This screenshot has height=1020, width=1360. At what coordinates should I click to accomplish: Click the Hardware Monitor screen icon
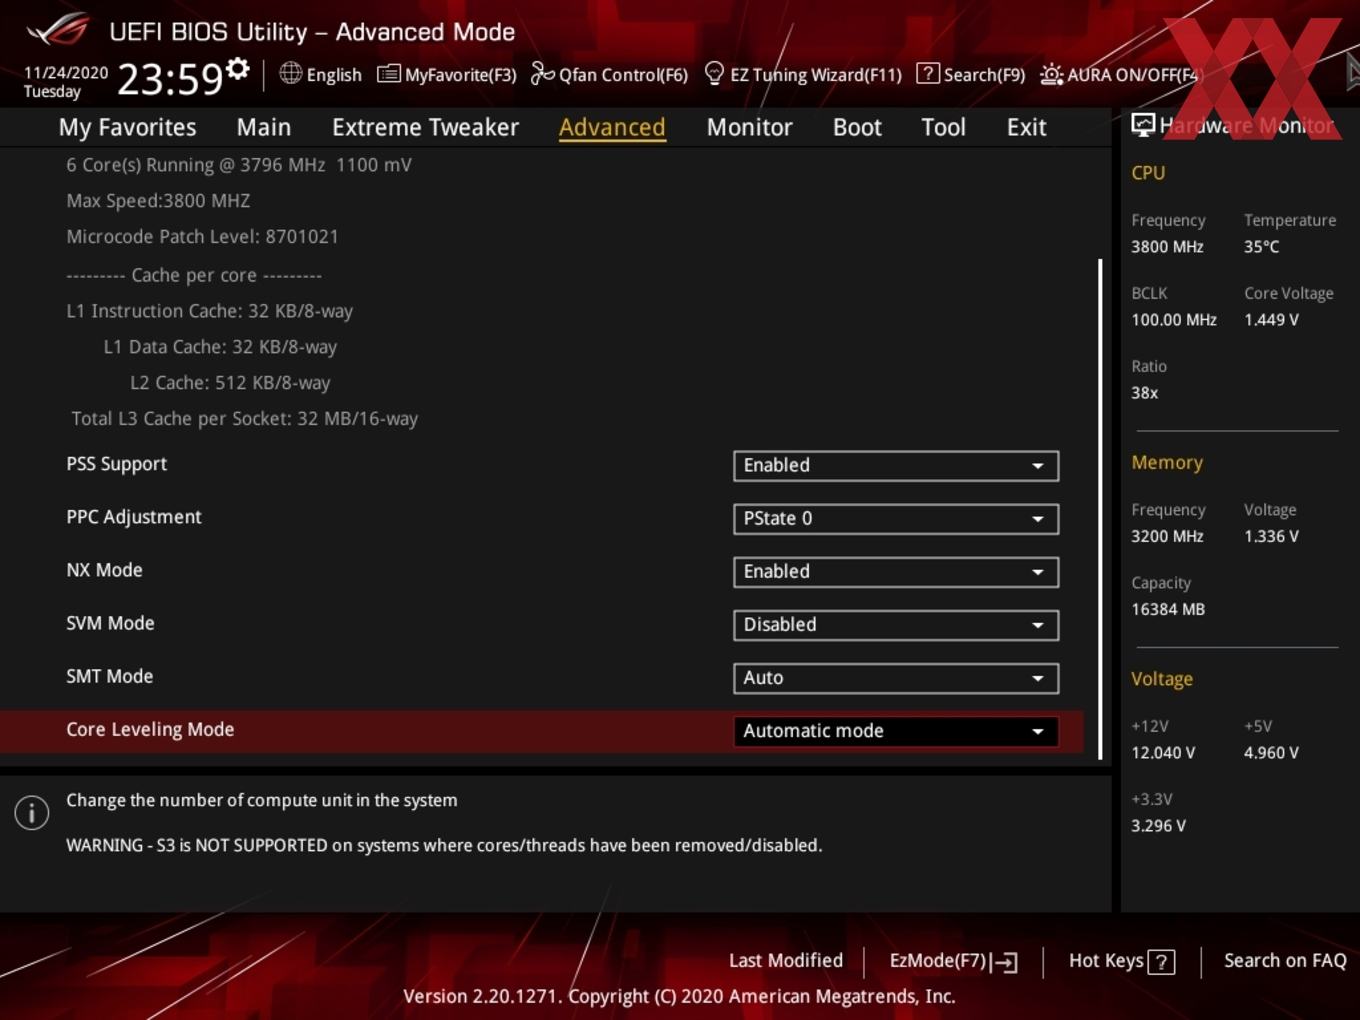tap(1143, 124)
